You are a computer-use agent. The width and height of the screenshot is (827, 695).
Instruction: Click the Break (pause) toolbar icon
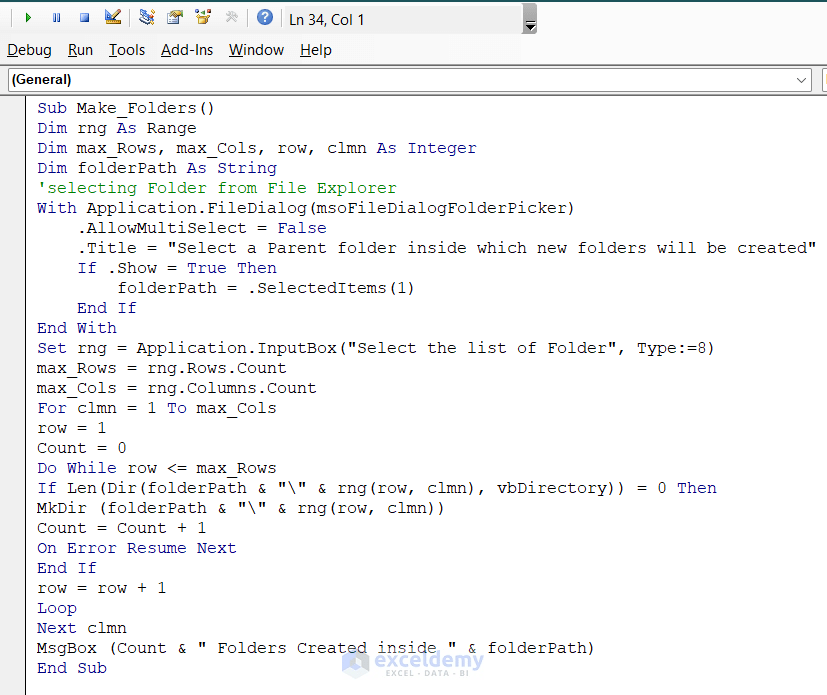tap(56, 18)
